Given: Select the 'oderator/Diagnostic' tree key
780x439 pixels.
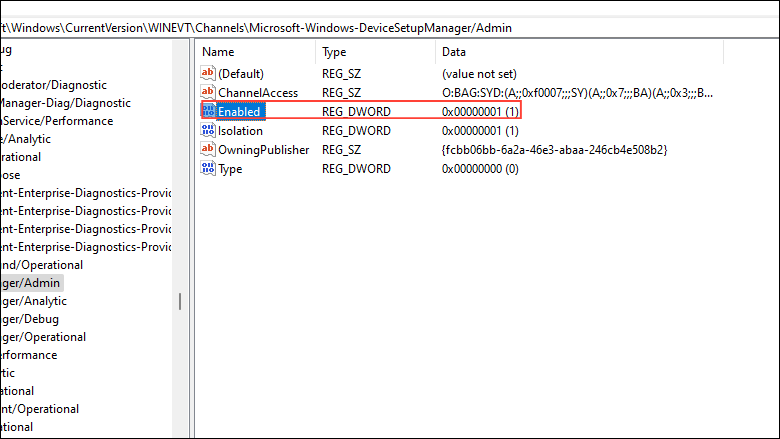Looking at the screenshot, I should pos(53,85).
